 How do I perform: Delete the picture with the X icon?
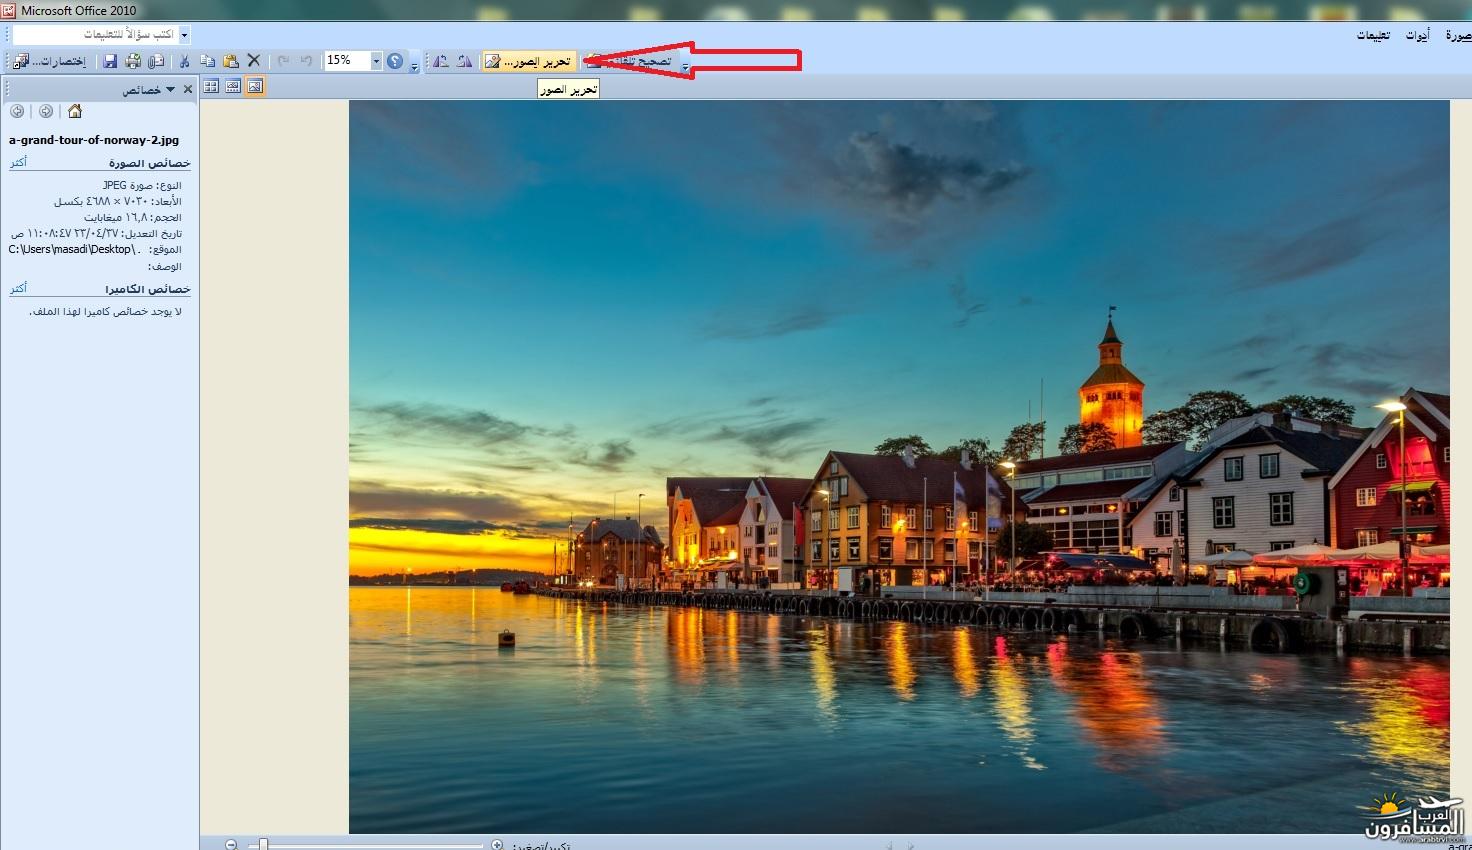[x=254, y=61]
